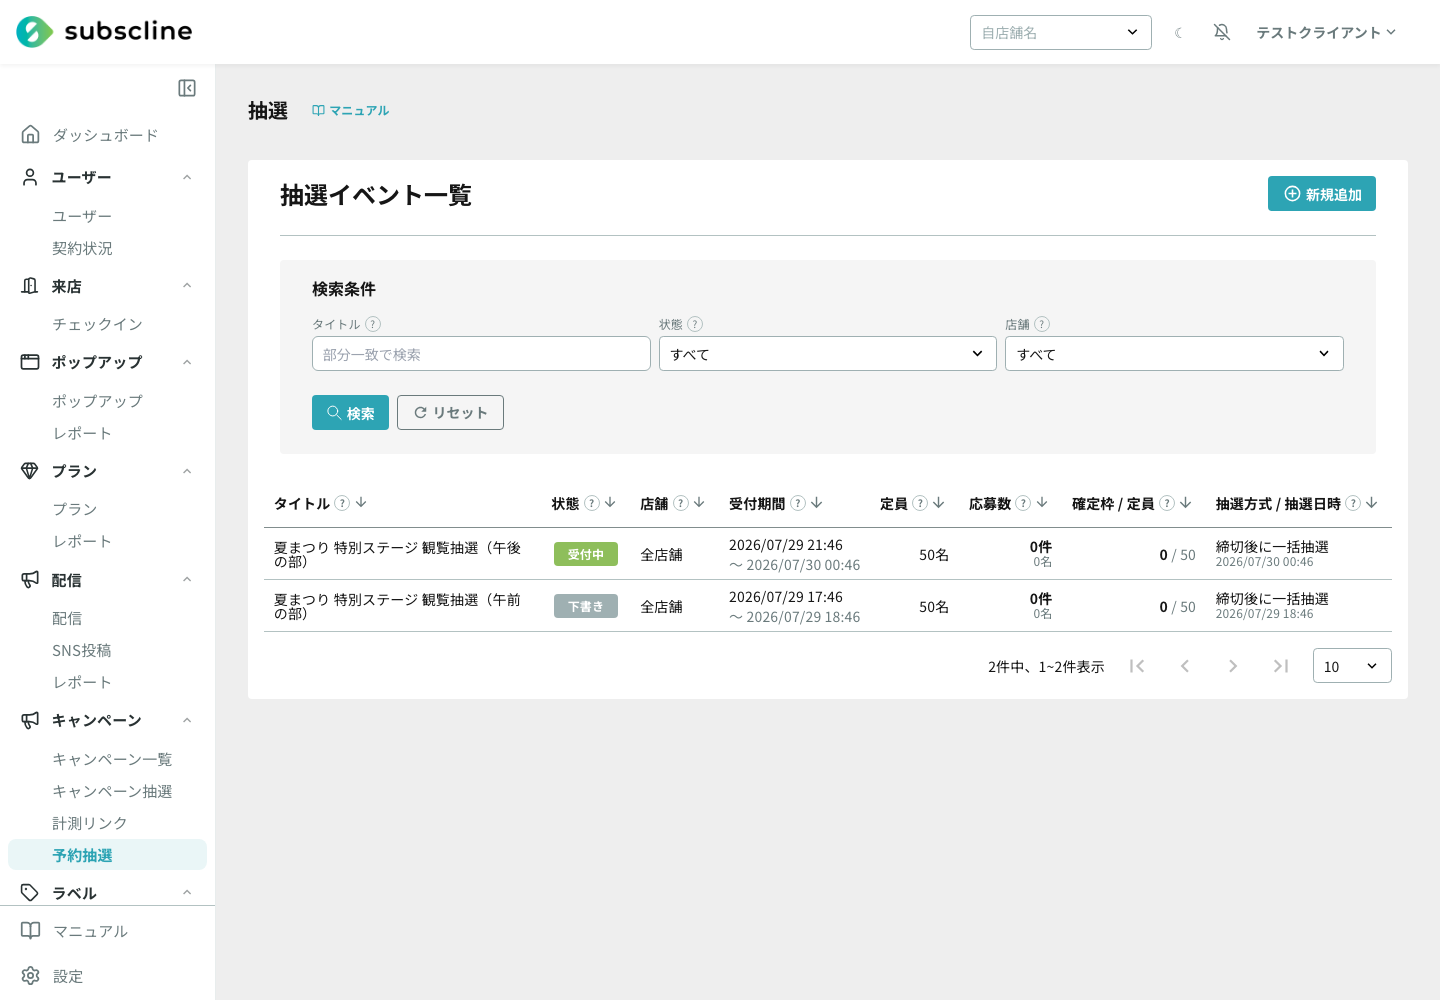Show help icon in 抽選方式 / 抽選日時 header
This screenshot has height=1000, width=1440.
click(x=1353, y=503)
